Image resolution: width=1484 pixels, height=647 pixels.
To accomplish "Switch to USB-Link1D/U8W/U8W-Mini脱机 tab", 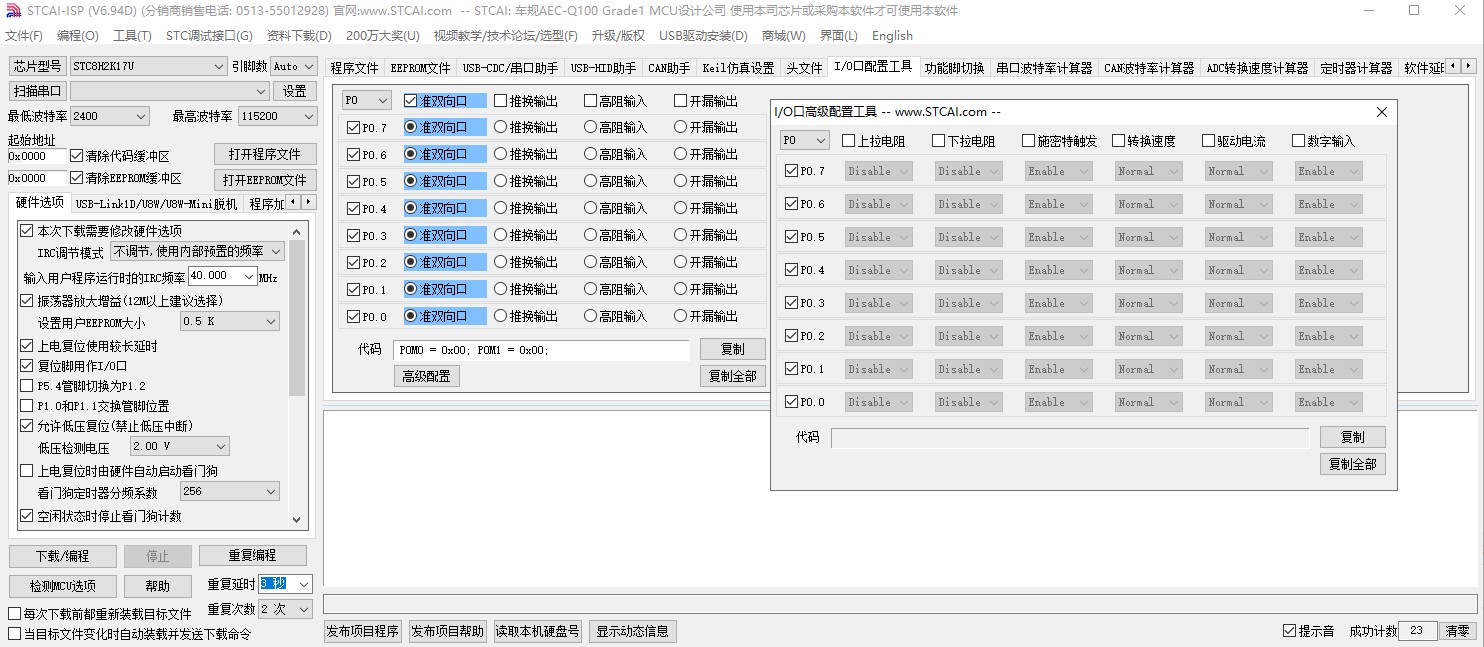I will click(x=157, y=204).
